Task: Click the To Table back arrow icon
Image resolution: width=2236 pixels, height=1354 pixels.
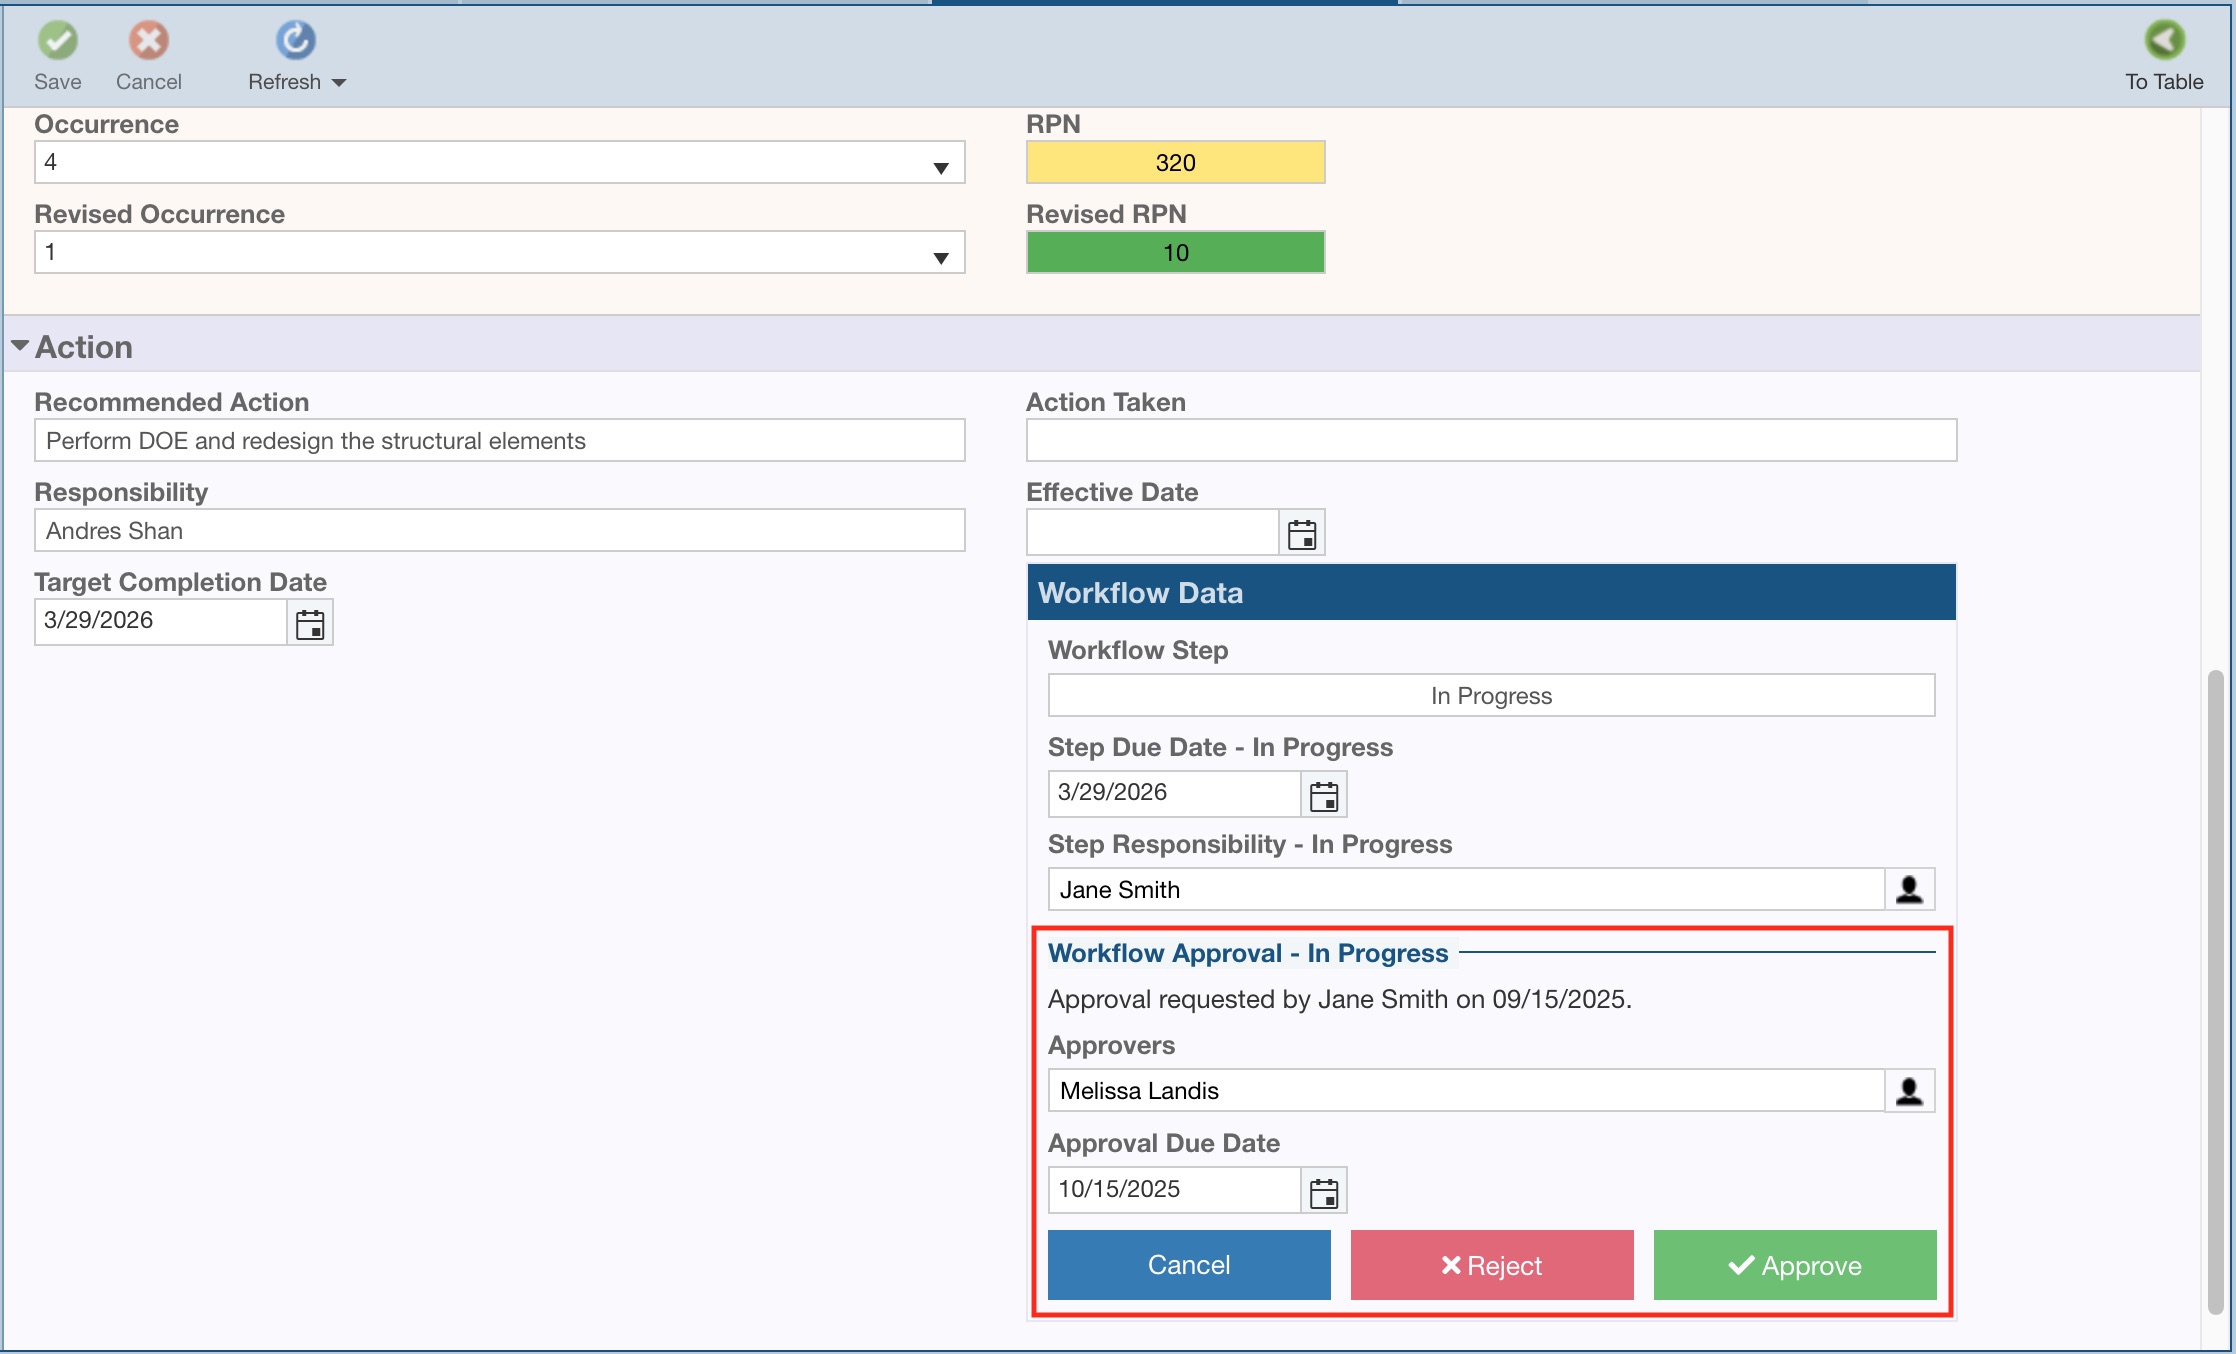Action: click(2163, 41)
